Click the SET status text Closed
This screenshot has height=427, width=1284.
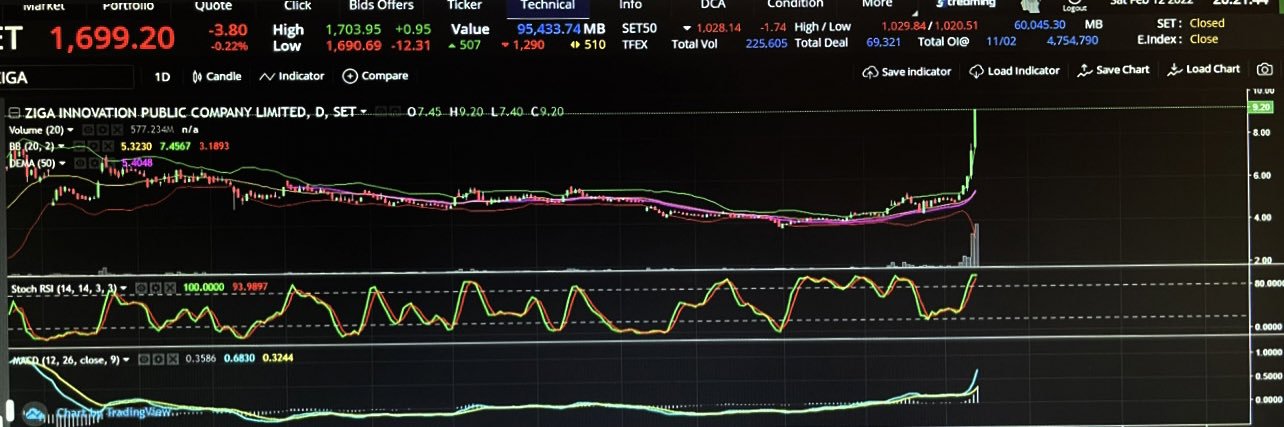pyautogui.click(x=1207, y=23)
